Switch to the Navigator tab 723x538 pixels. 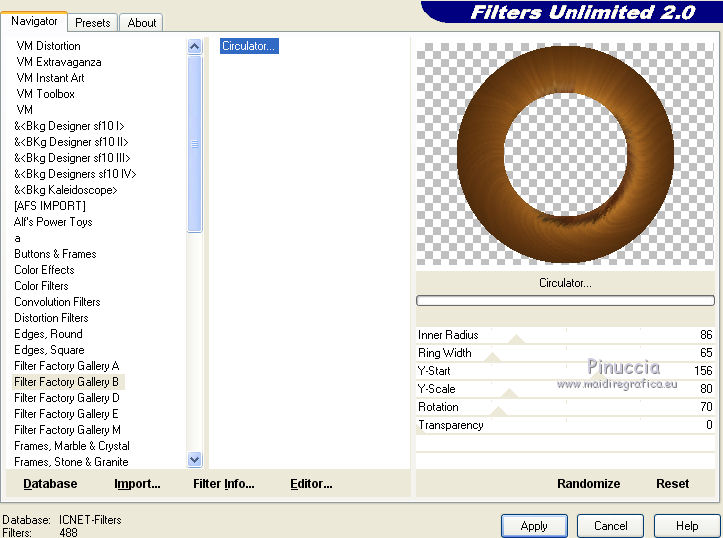tap(34, 21)
